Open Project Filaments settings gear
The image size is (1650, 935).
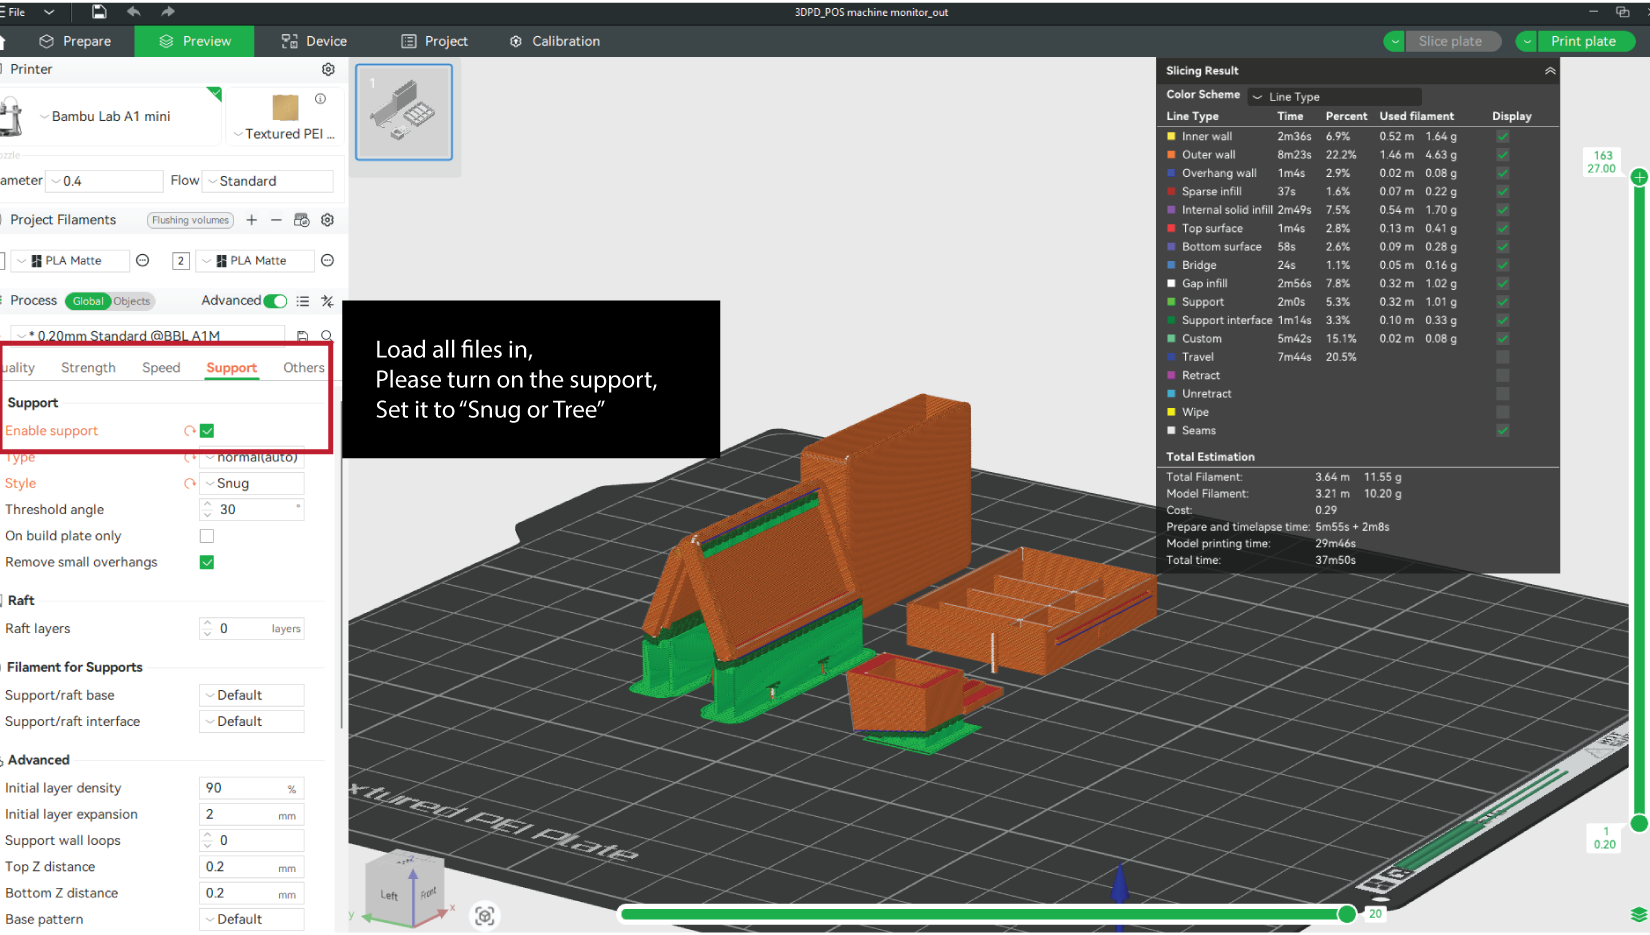(x=327, y=220)
